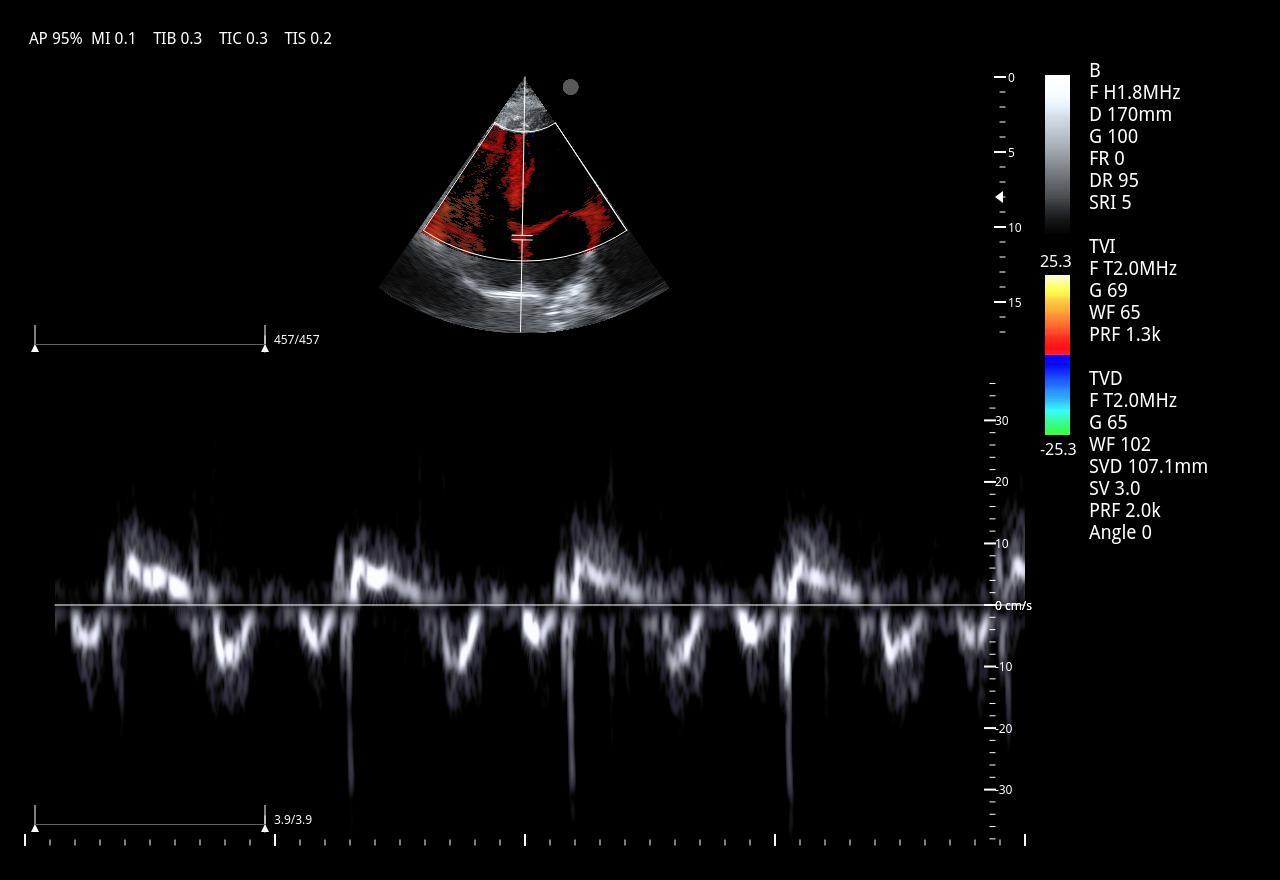Select the TVD PRF 2.0k parameter
This screenshot has width=1280, height=880.
(x=1124, y=510)
